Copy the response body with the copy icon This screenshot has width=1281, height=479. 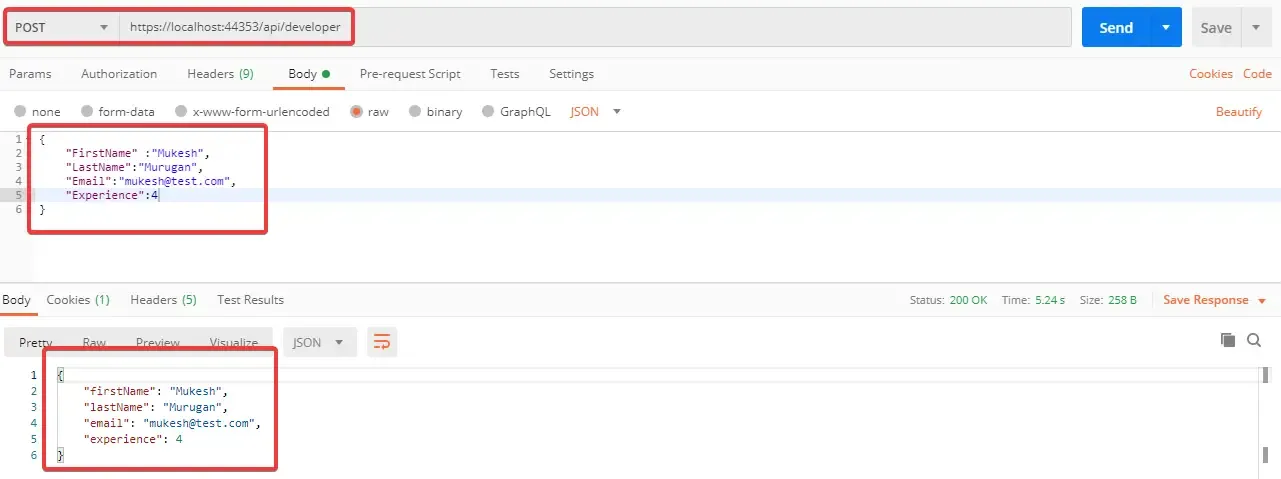[1228, 340]
